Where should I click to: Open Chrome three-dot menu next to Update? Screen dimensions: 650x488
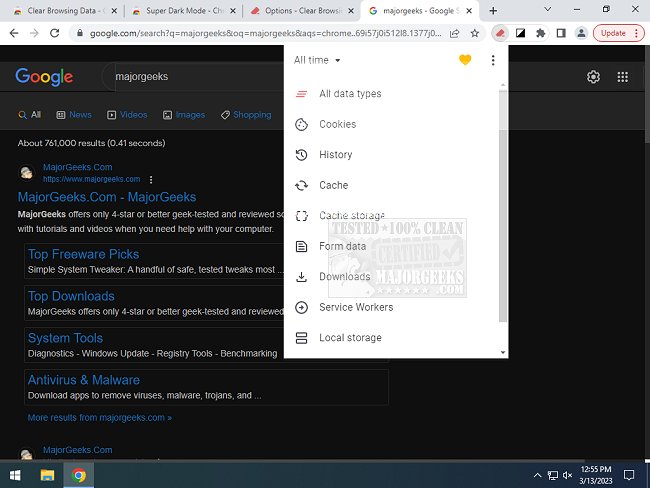coord(636,33)
